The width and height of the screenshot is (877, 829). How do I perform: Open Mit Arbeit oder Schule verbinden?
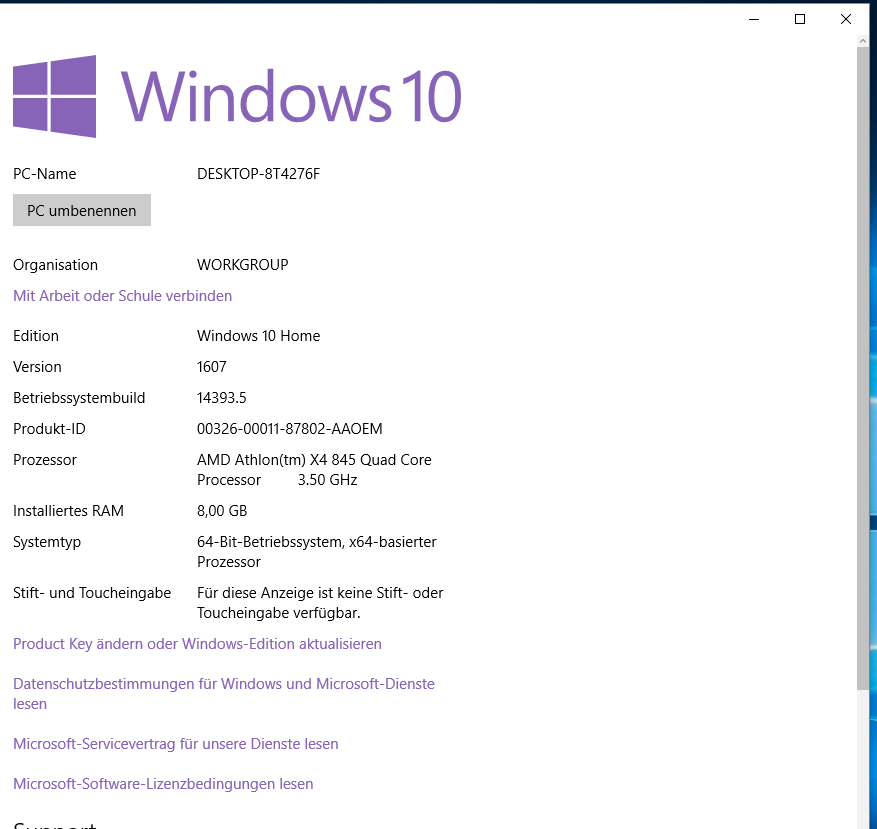(x=122, y=296)
